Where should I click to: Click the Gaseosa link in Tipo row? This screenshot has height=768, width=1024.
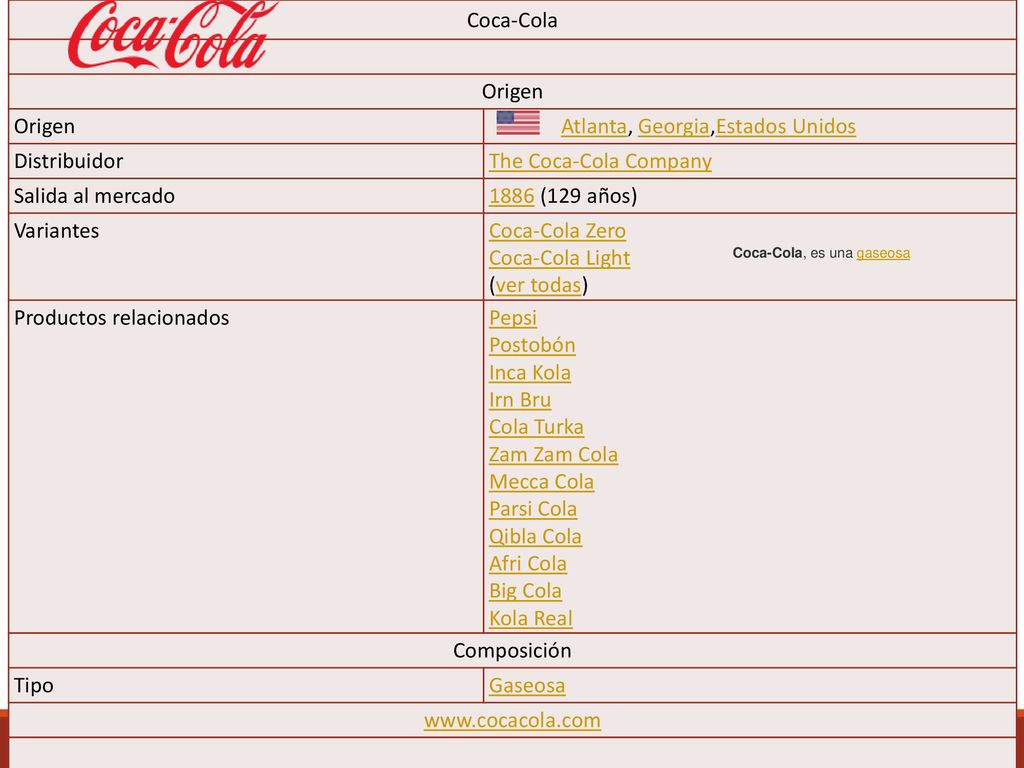click(x=527, y=686)
